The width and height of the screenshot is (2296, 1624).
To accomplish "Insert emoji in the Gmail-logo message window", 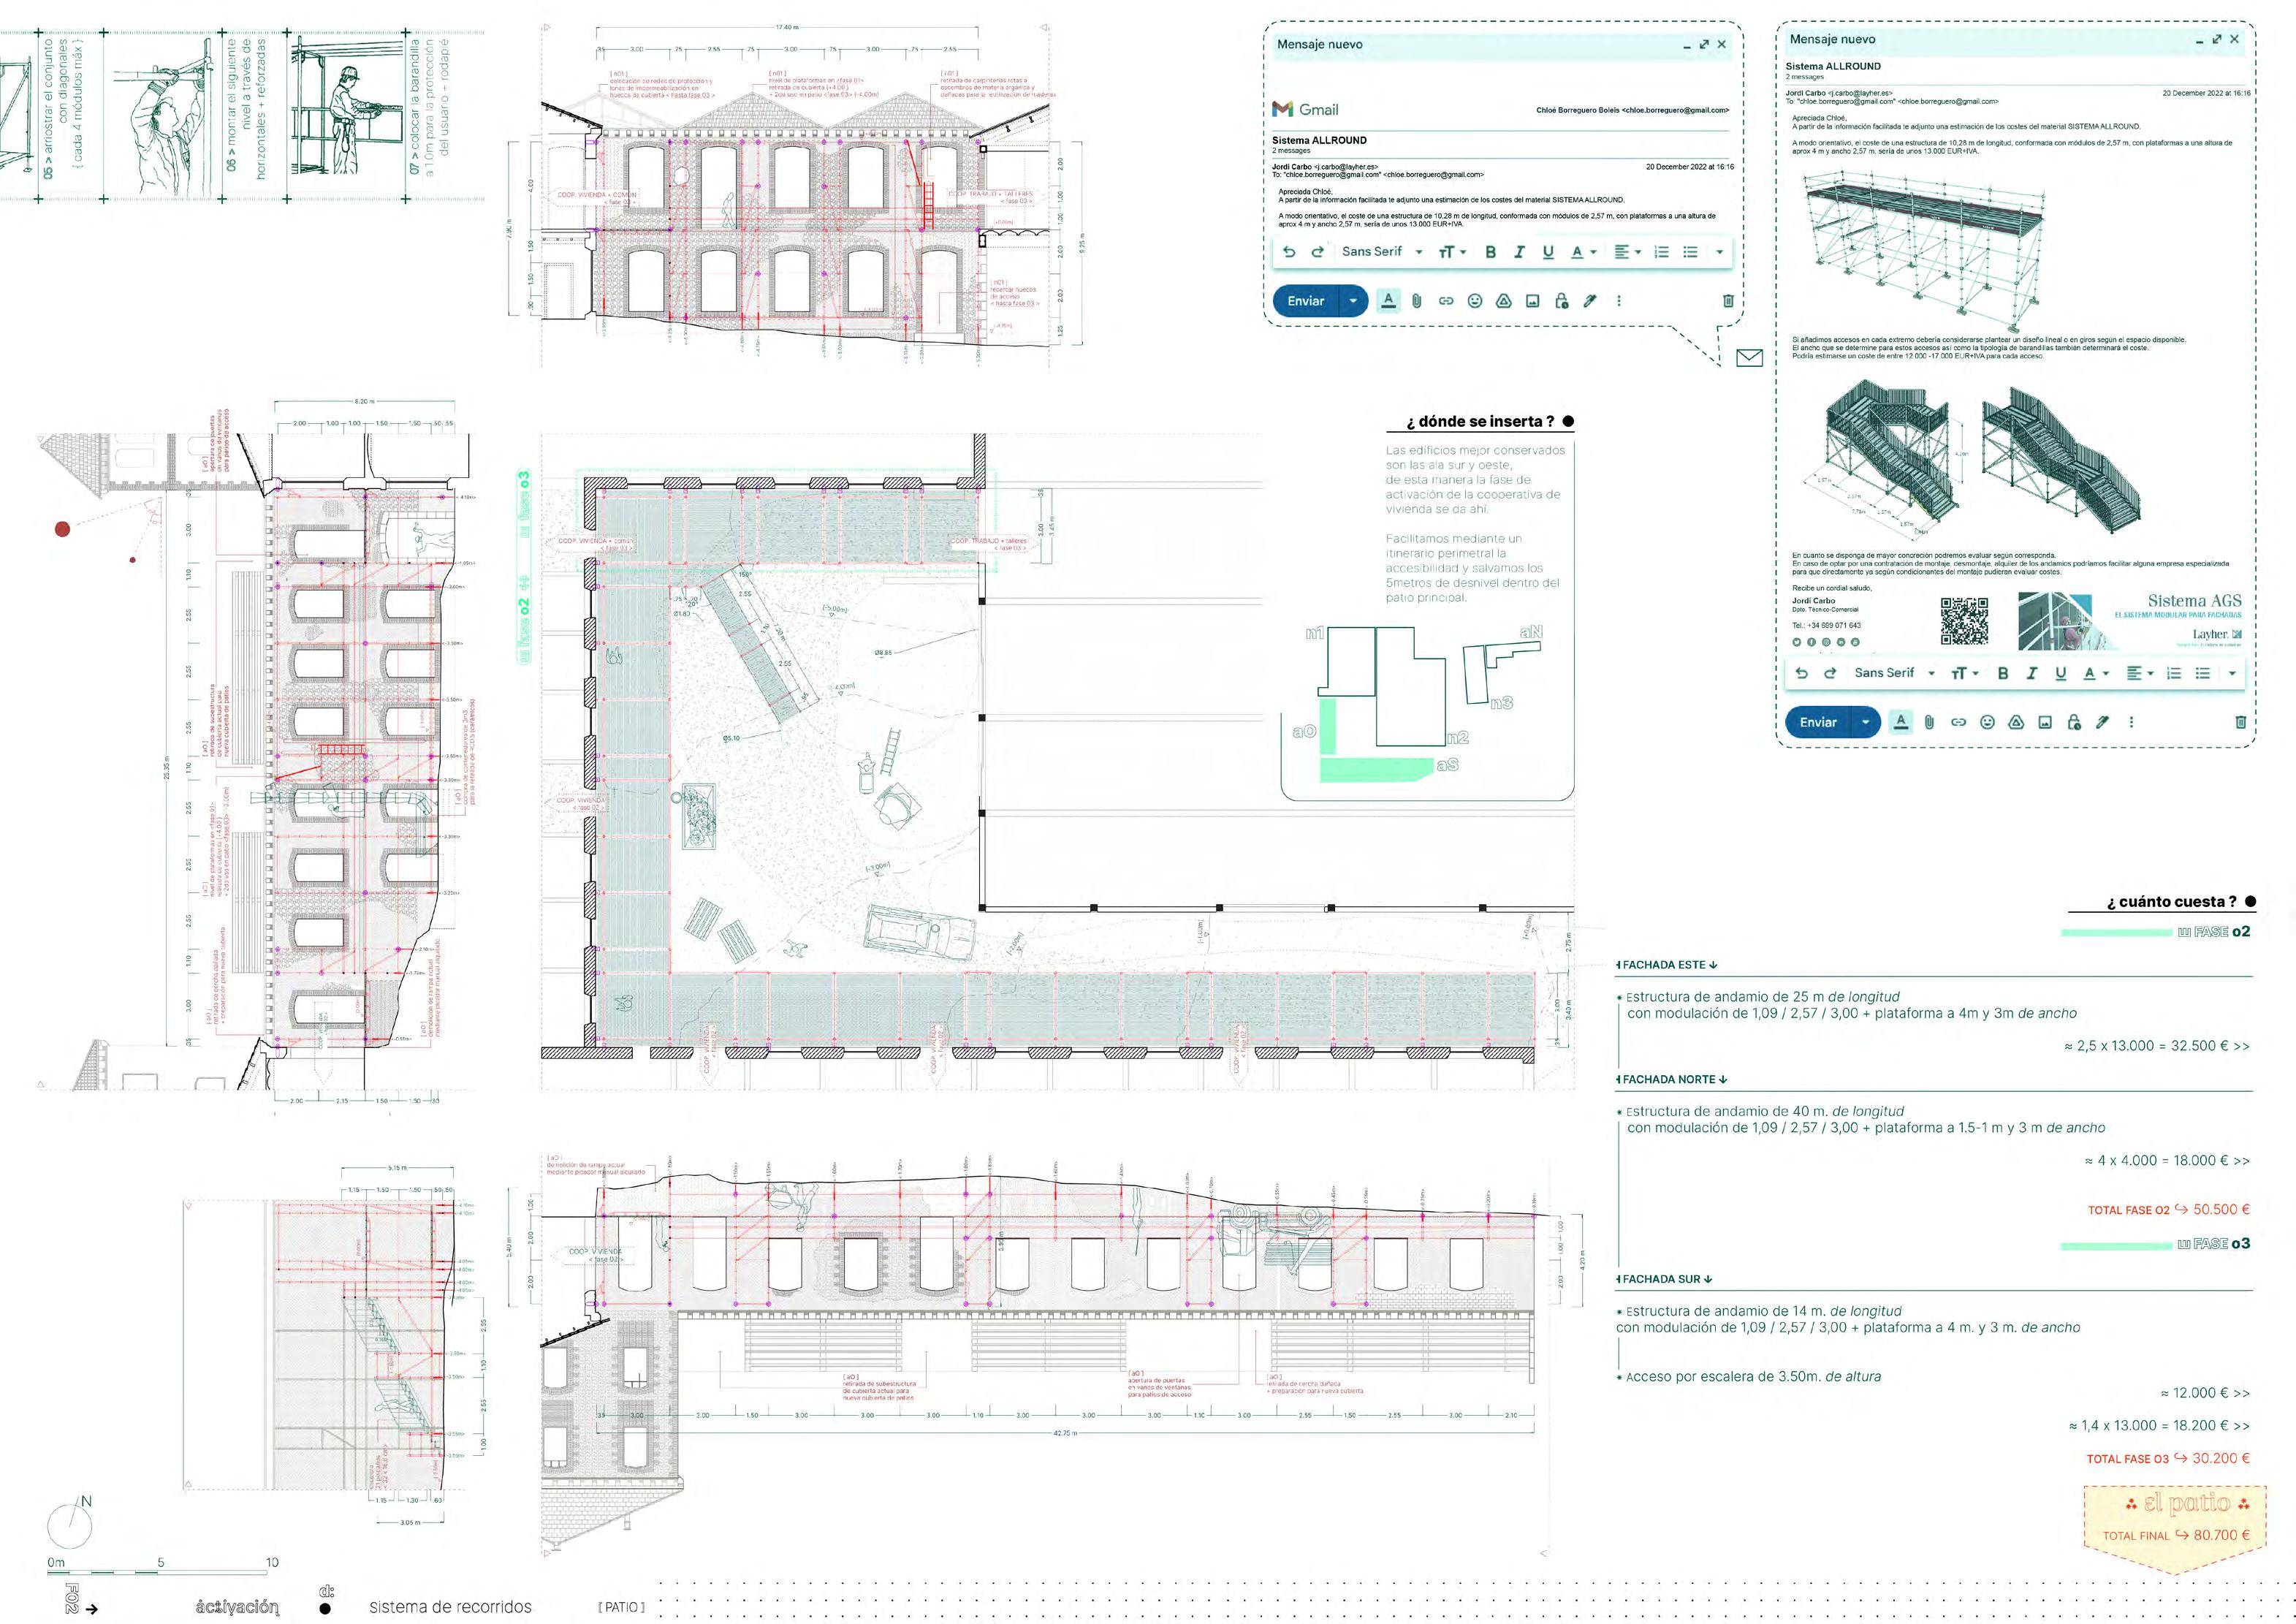I will [x=1475, y=301].
